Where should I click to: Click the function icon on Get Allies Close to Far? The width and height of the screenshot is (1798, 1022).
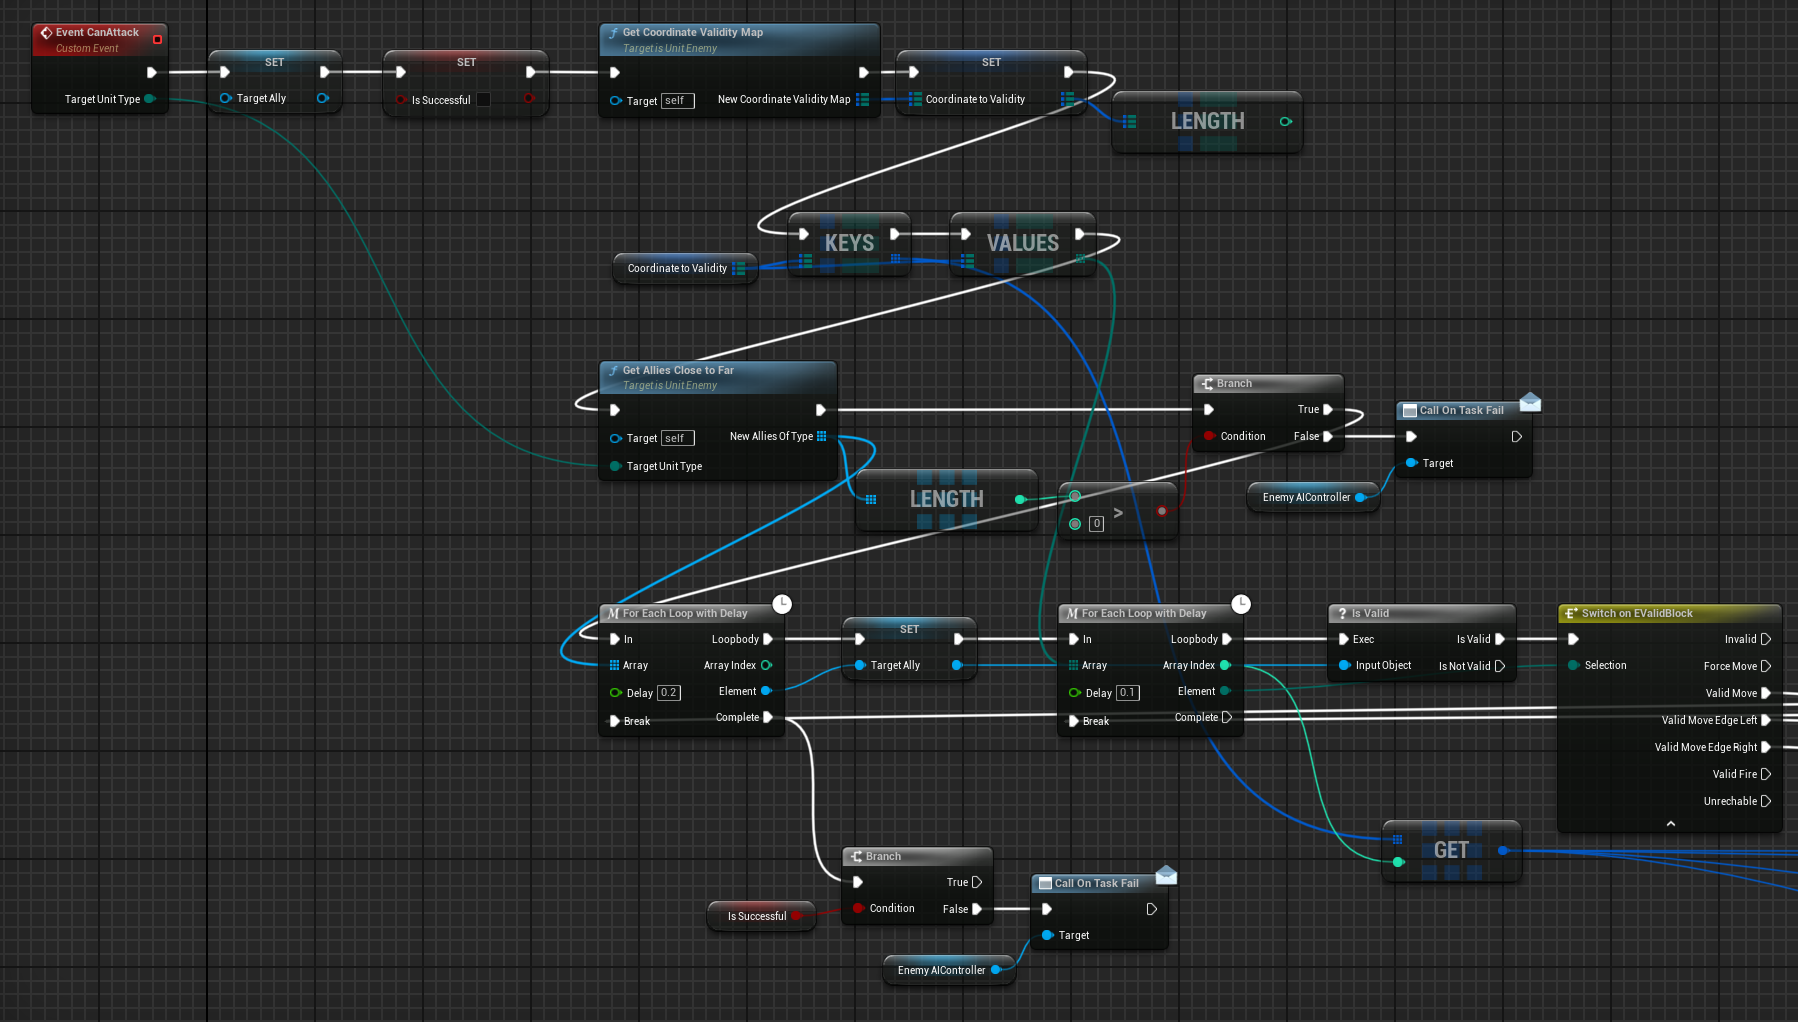[613, 371]
